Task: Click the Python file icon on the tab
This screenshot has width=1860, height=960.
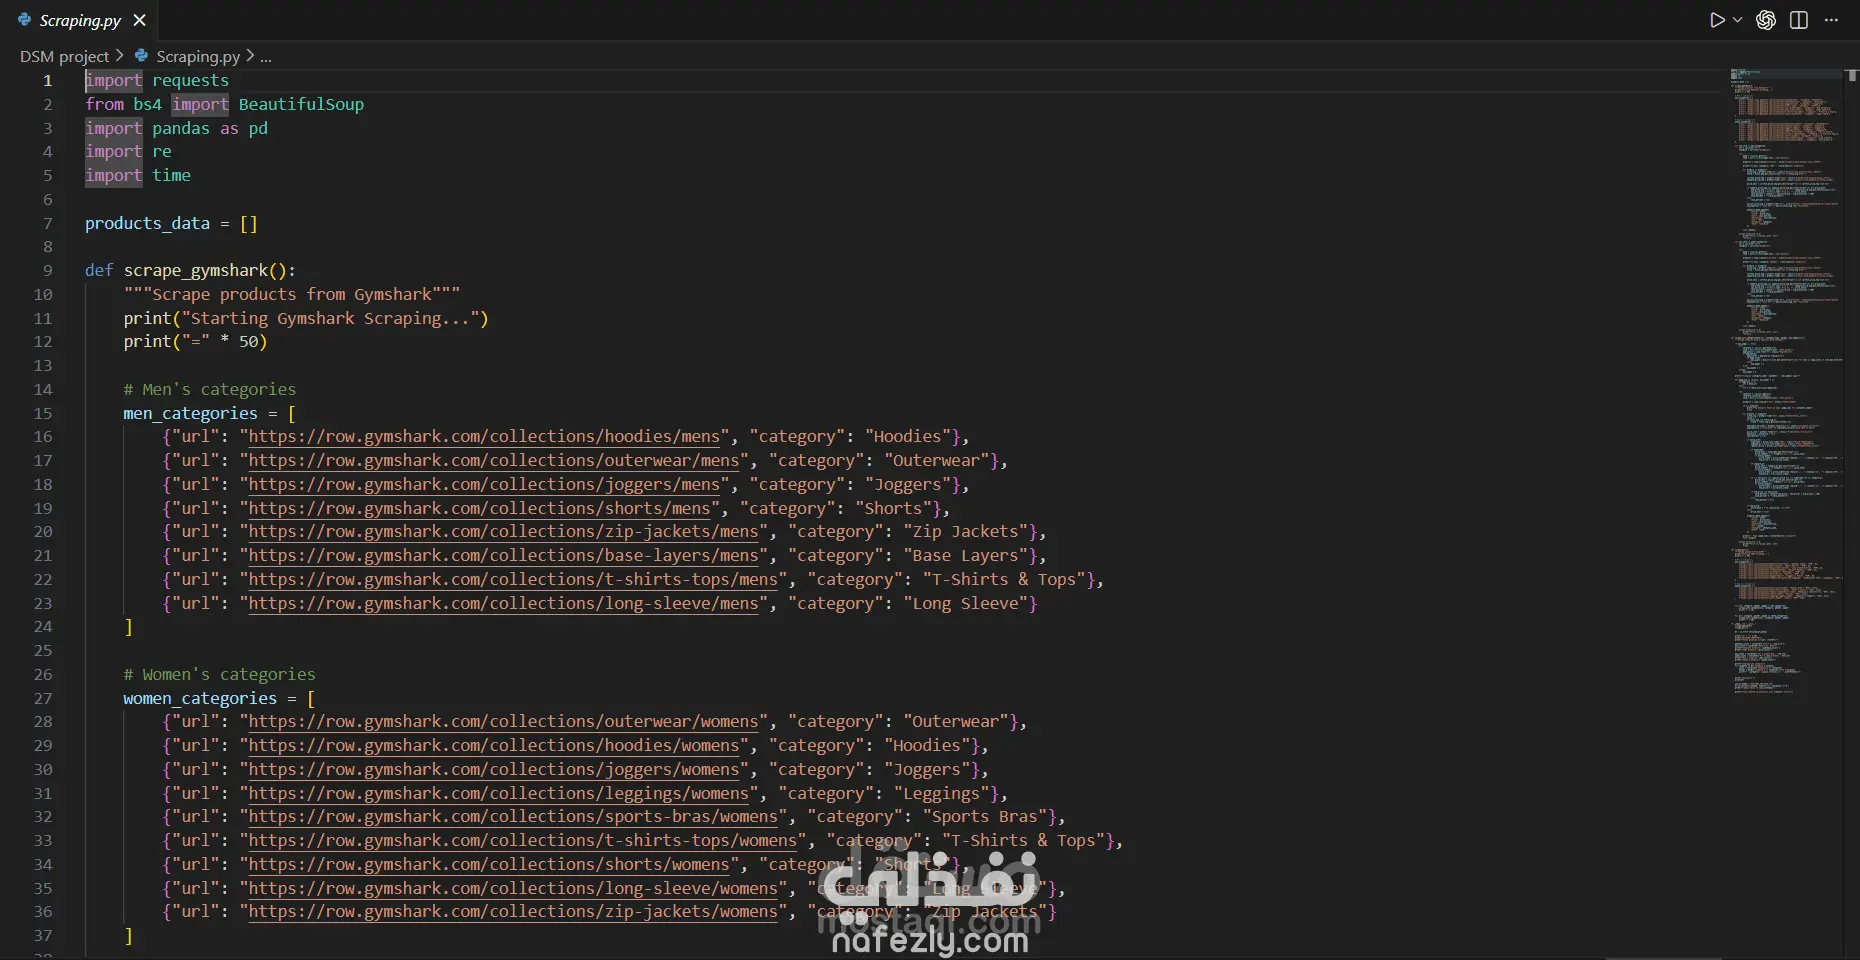Action: click(25, 20)
